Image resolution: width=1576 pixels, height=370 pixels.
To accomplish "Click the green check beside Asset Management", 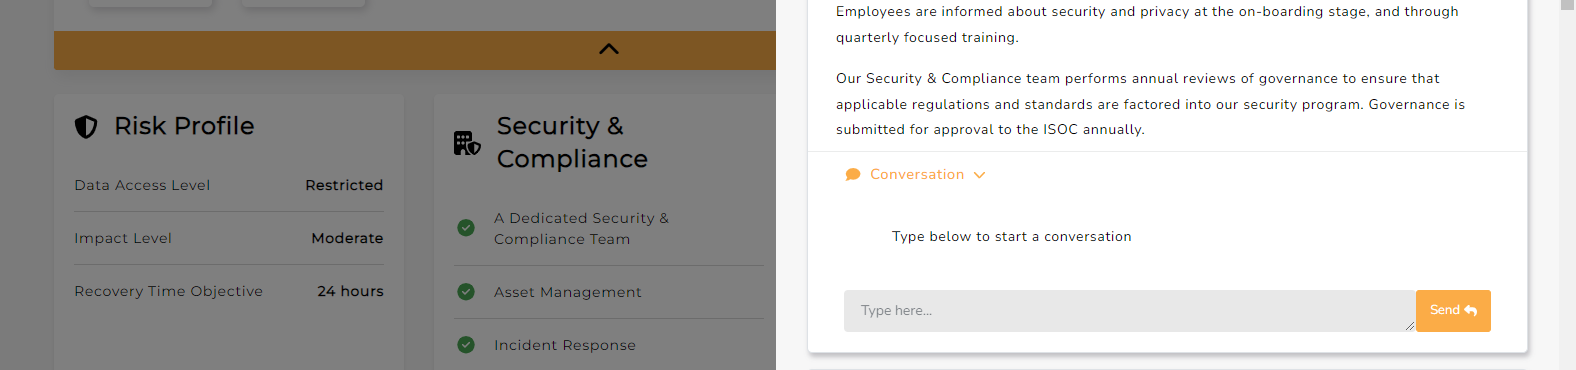I will point(466,292).
